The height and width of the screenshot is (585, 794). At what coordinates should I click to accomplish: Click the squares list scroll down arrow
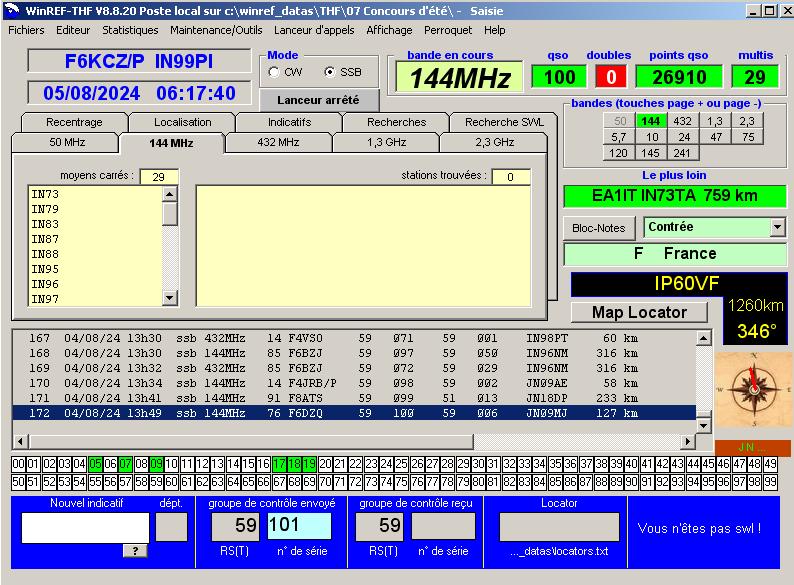pos(170,298)
